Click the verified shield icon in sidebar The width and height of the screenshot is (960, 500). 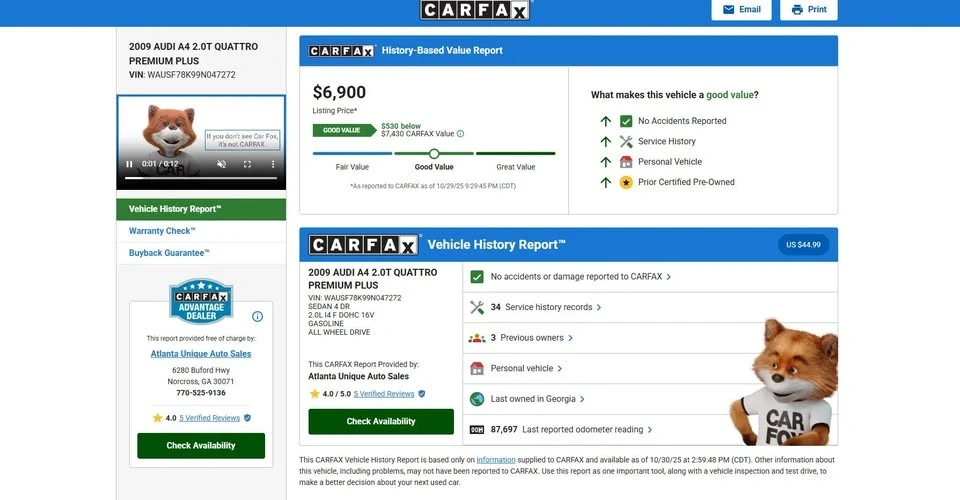click(247, 418)
